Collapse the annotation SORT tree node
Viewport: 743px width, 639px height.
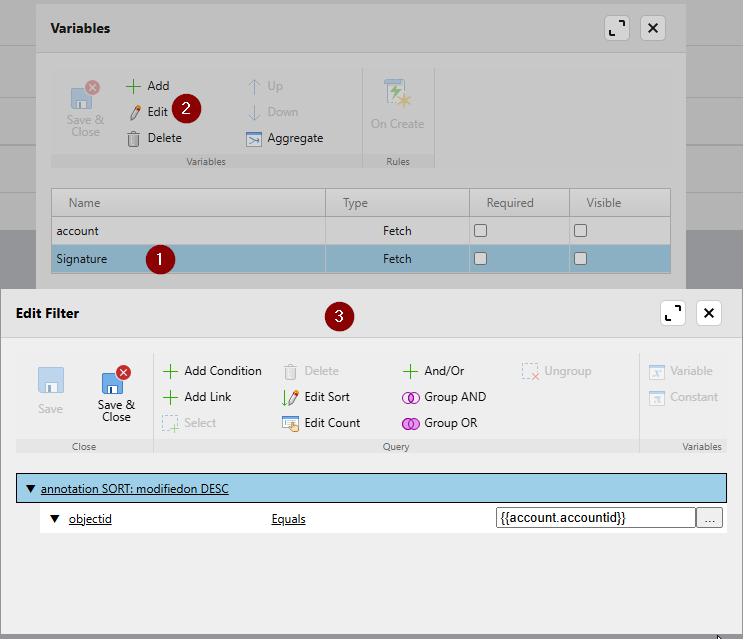click(x=31, y=488)
